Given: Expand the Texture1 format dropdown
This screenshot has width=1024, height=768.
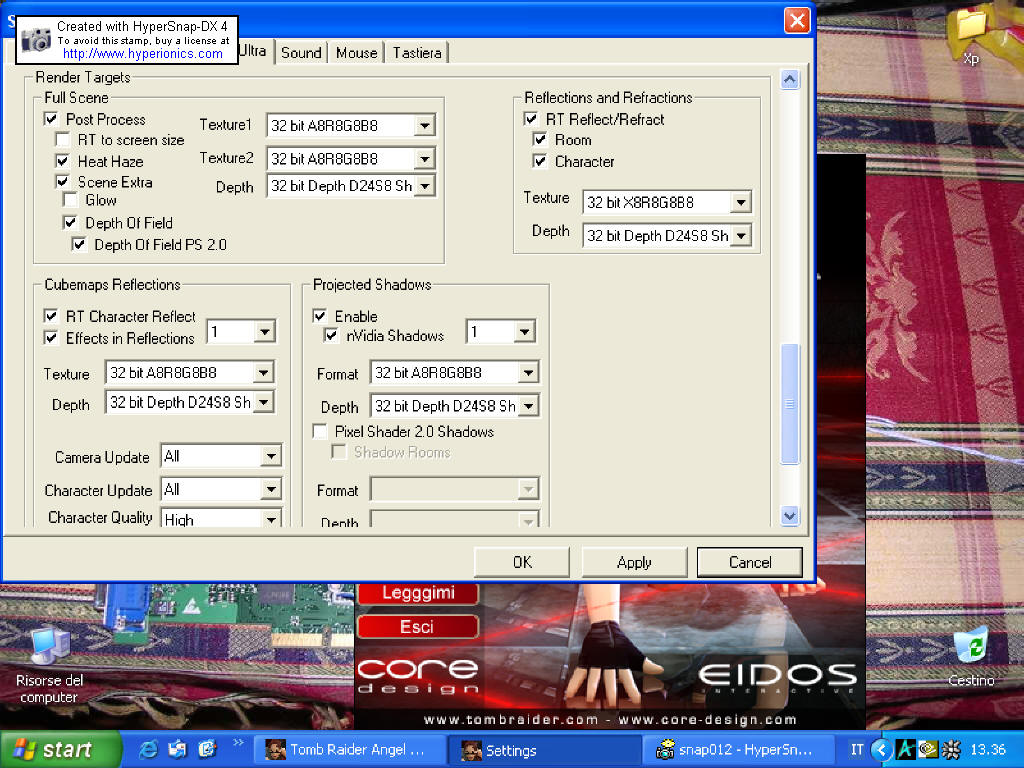Looking at the screenshot, I should [x=424, y=125].
